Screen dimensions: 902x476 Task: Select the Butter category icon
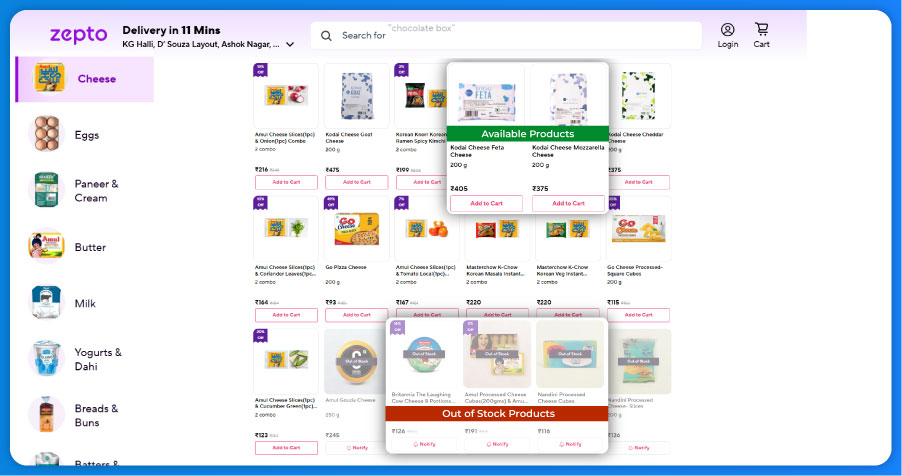click(46, 247)
